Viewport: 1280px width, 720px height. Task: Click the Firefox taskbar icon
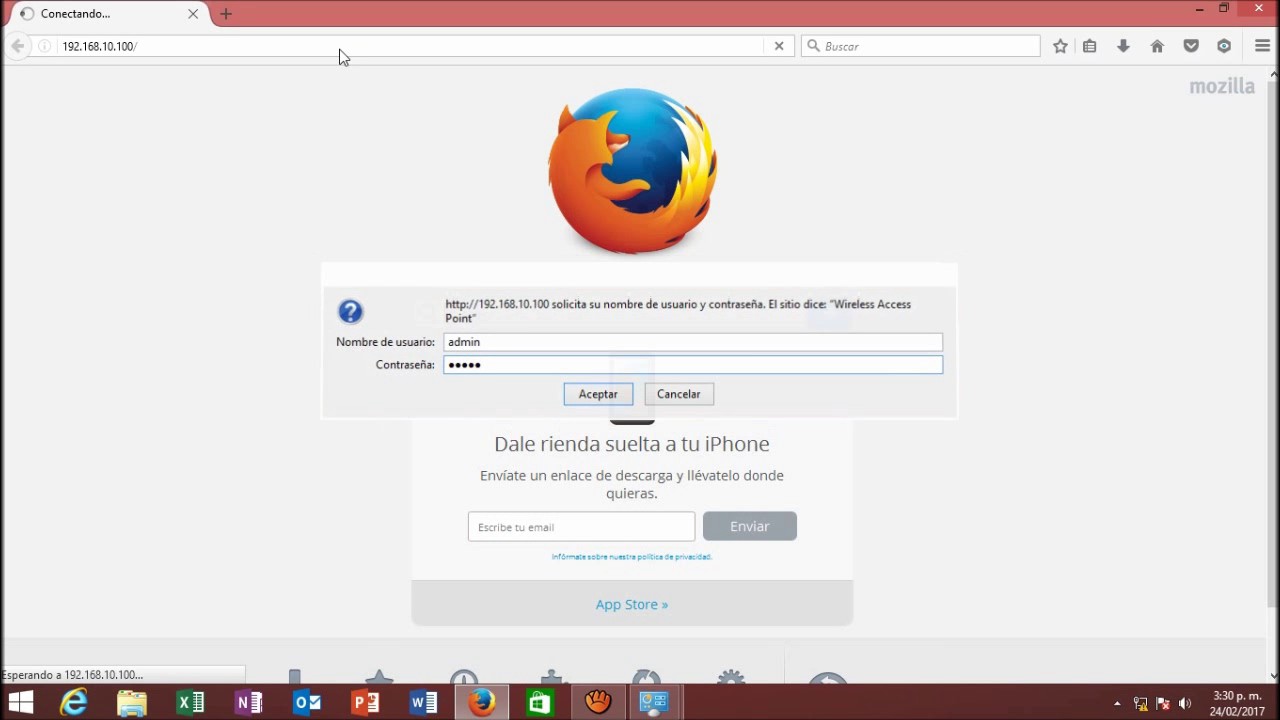click(482, 703)
